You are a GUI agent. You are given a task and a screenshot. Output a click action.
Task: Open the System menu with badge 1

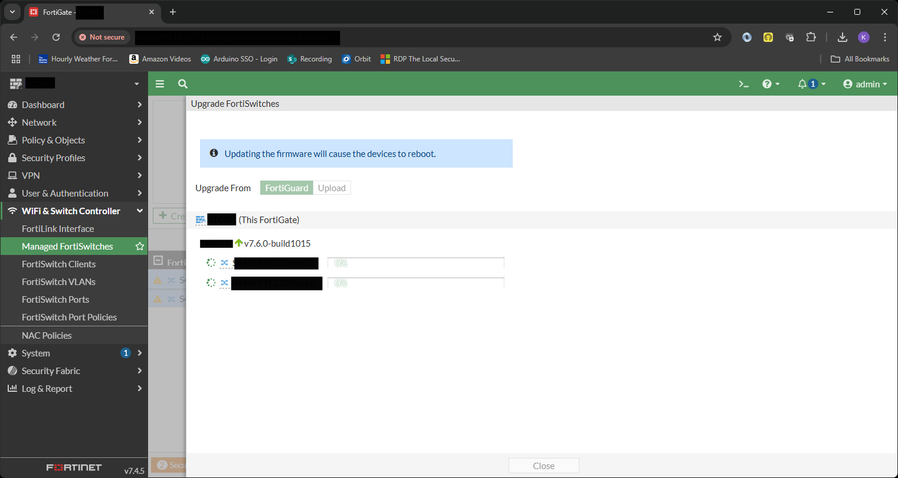[x=73, y=353]
